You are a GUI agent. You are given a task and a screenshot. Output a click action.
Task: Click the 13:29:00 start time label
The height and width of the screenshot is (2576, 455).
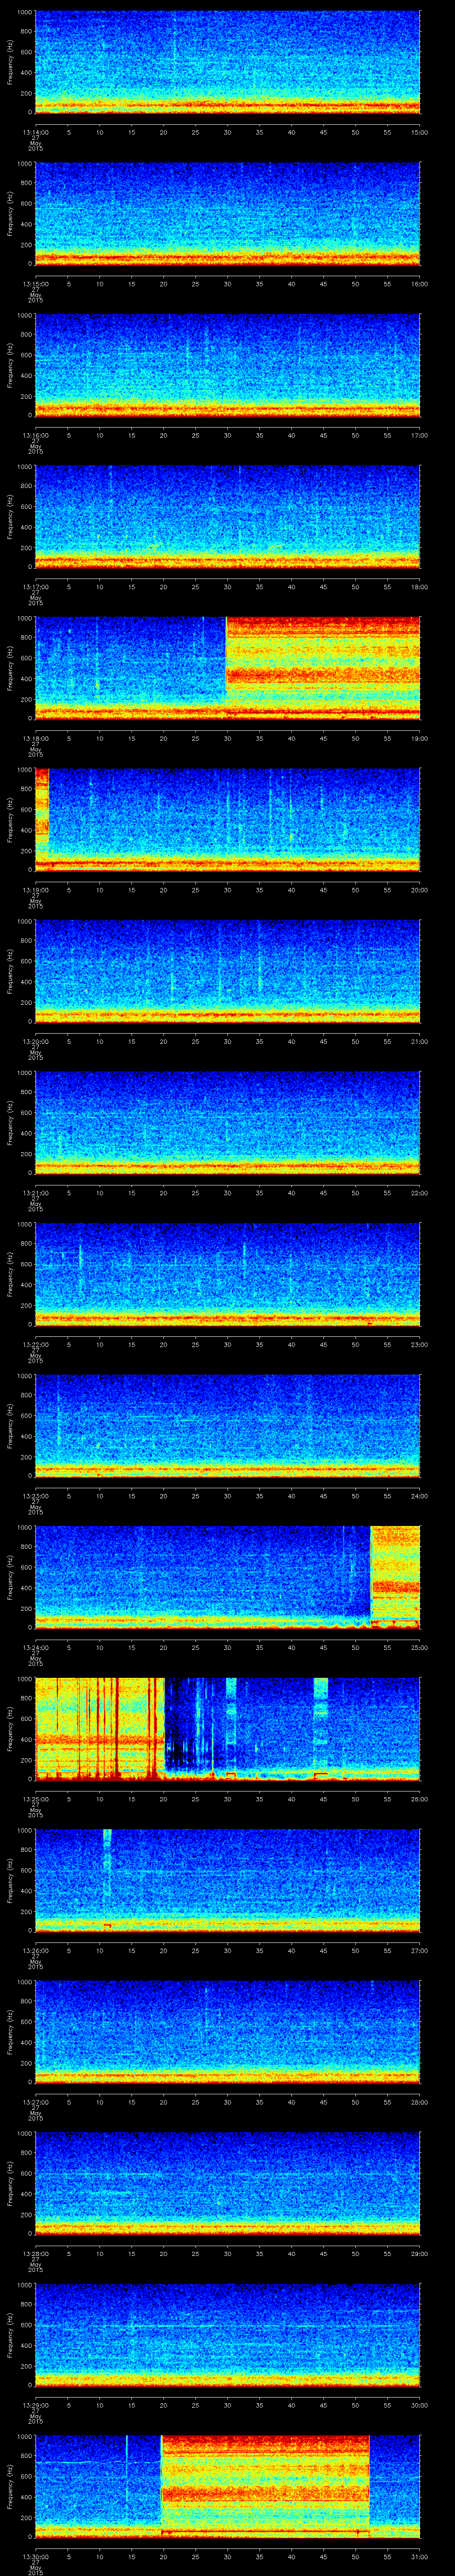pyautogui.click(x=35, y=2405)
